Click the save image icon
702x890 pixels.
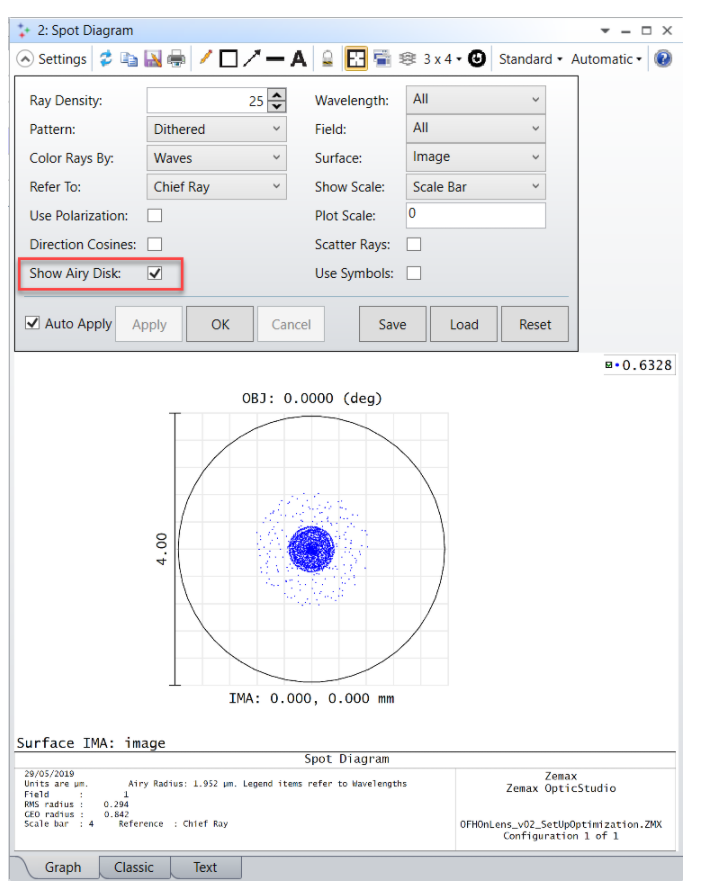point(152,59)
